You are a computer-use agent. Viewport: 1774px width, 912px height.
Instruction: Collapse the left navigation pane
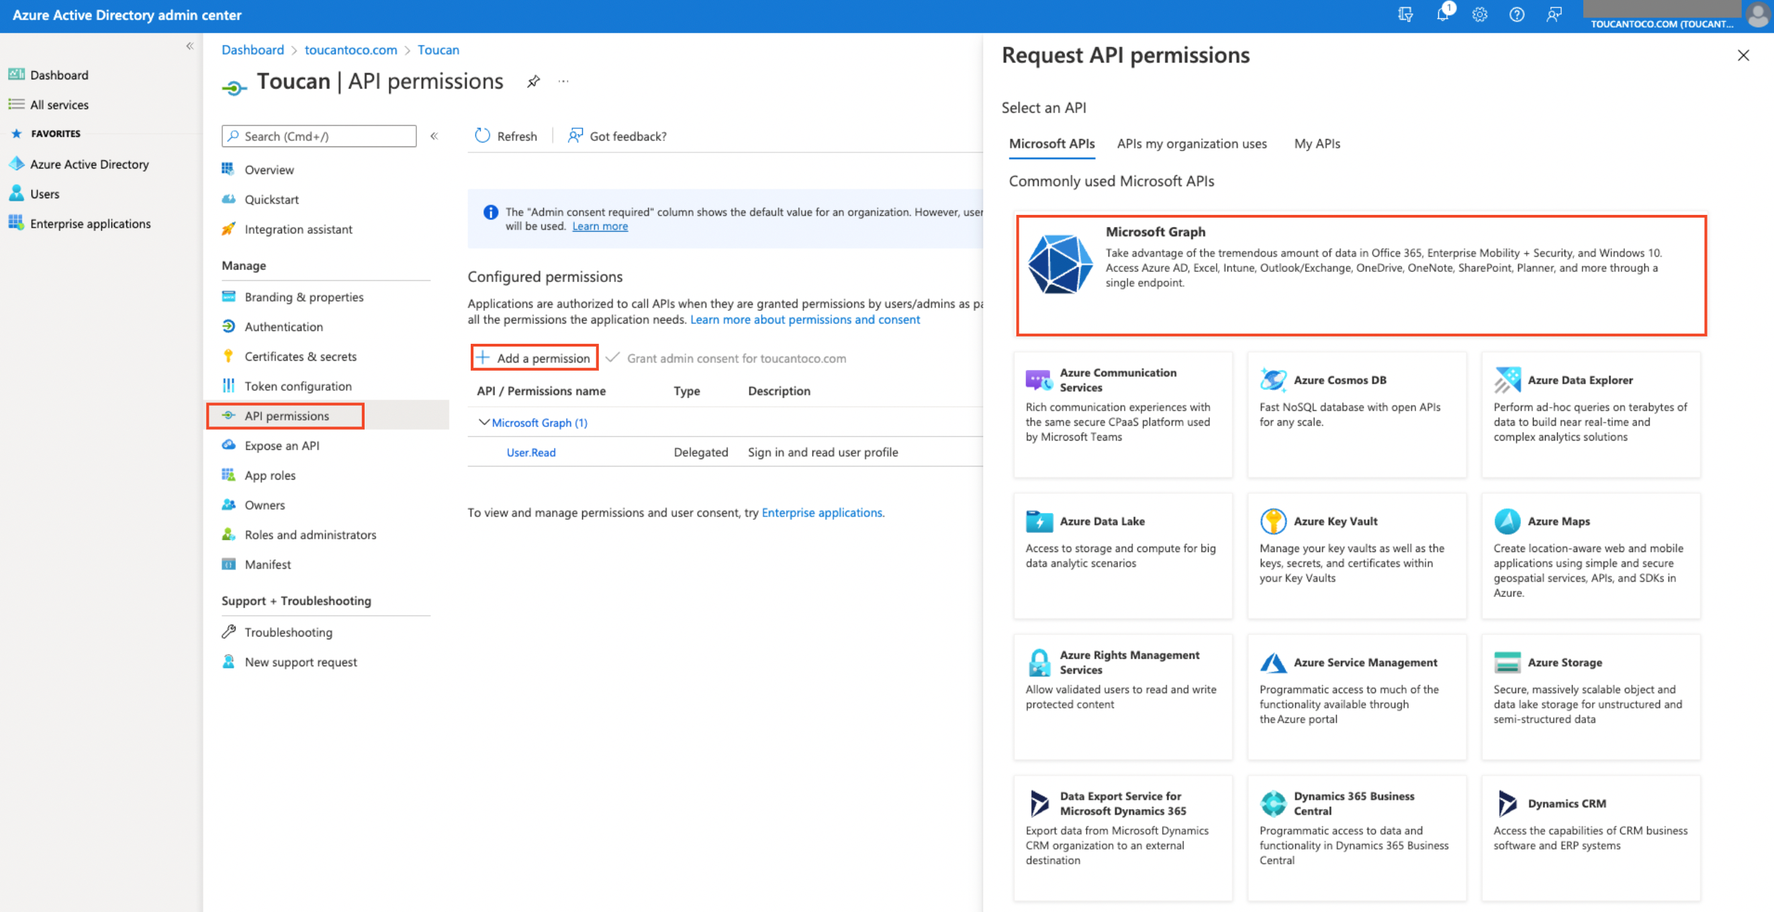(189, 45)
